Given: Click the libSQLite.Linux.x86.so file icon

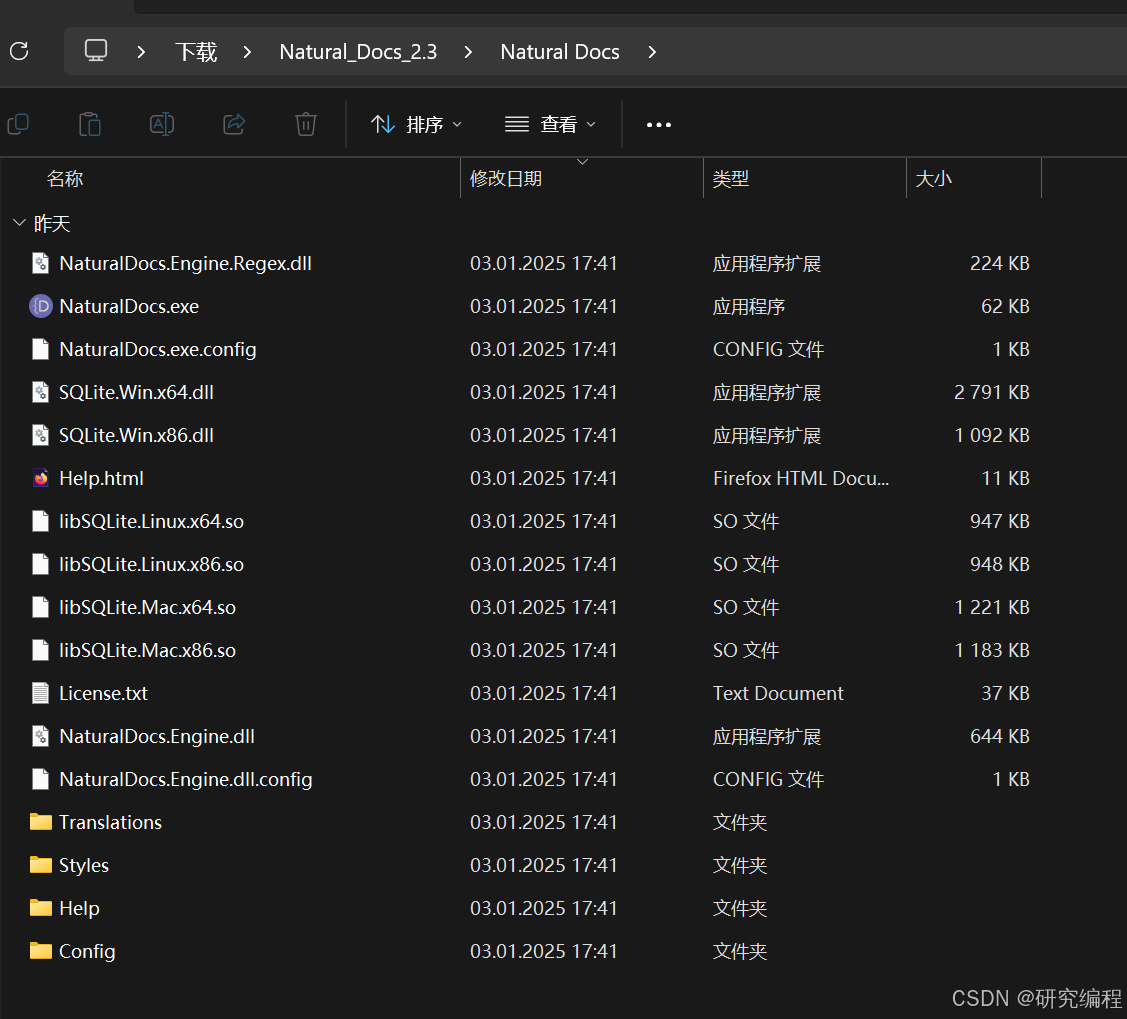Looking at the screenshot, I should tap(41, 564).
